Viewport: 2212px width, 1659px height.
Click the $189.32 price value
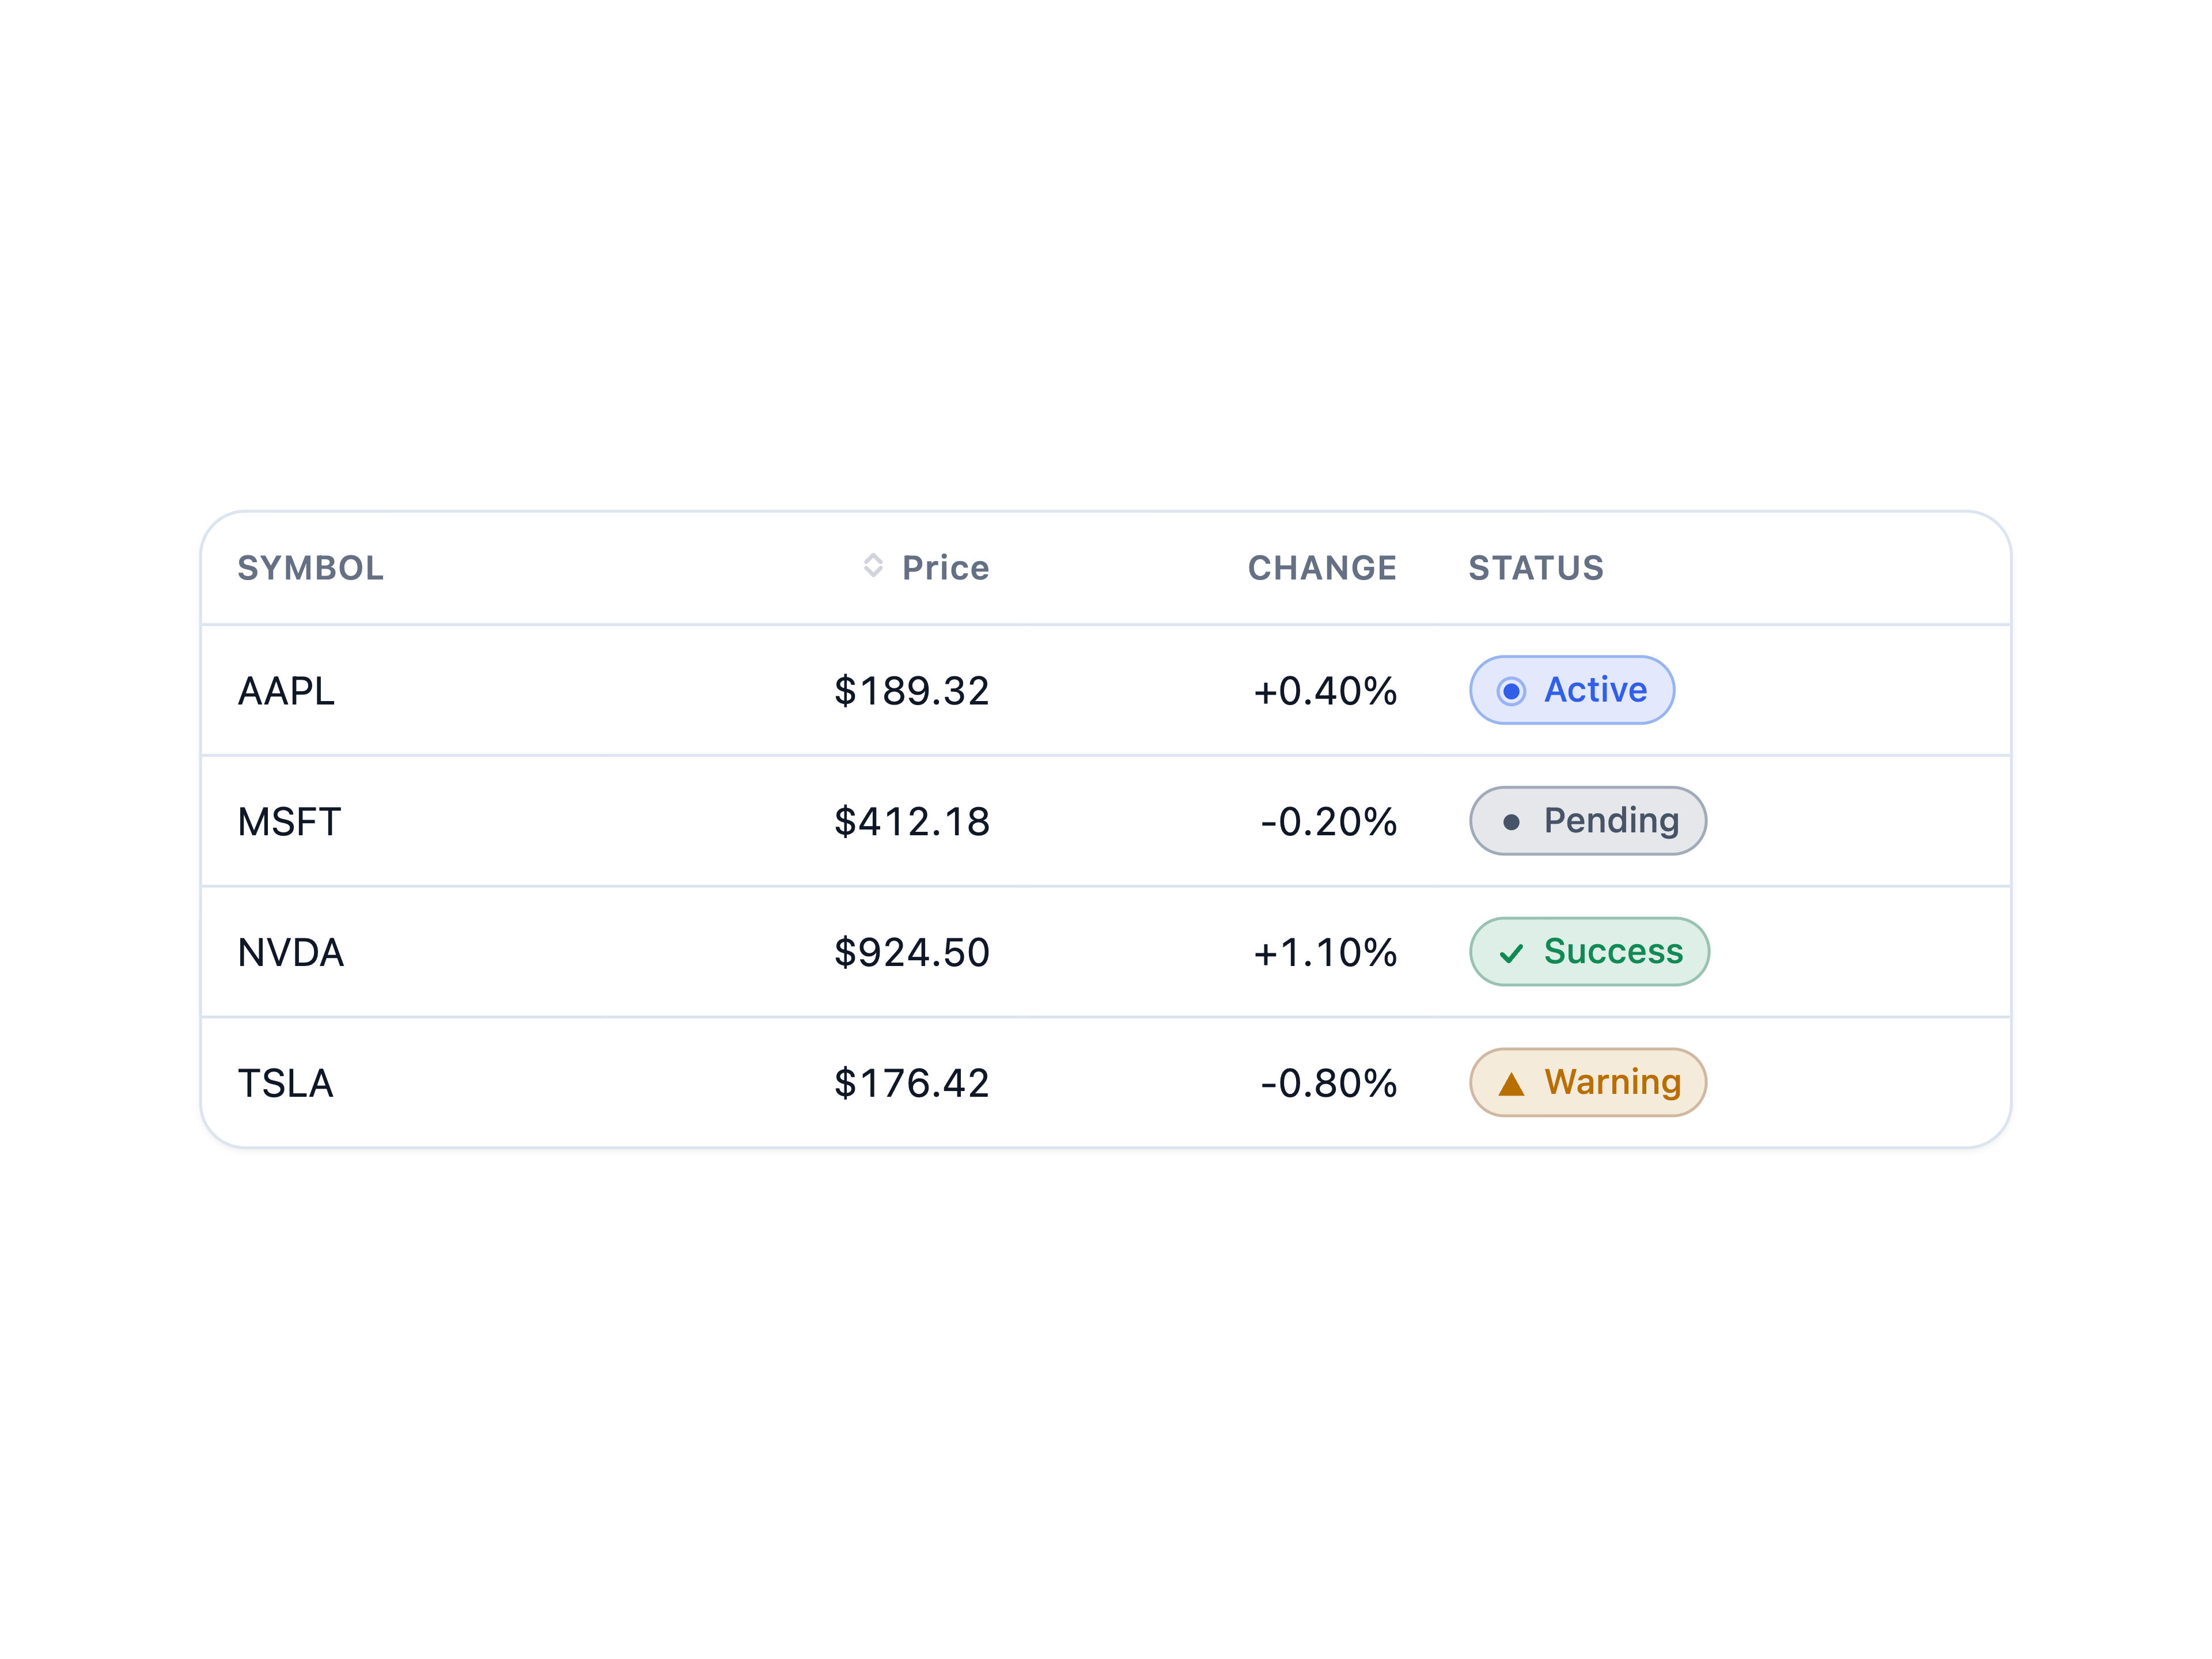(x=912, y=691)
